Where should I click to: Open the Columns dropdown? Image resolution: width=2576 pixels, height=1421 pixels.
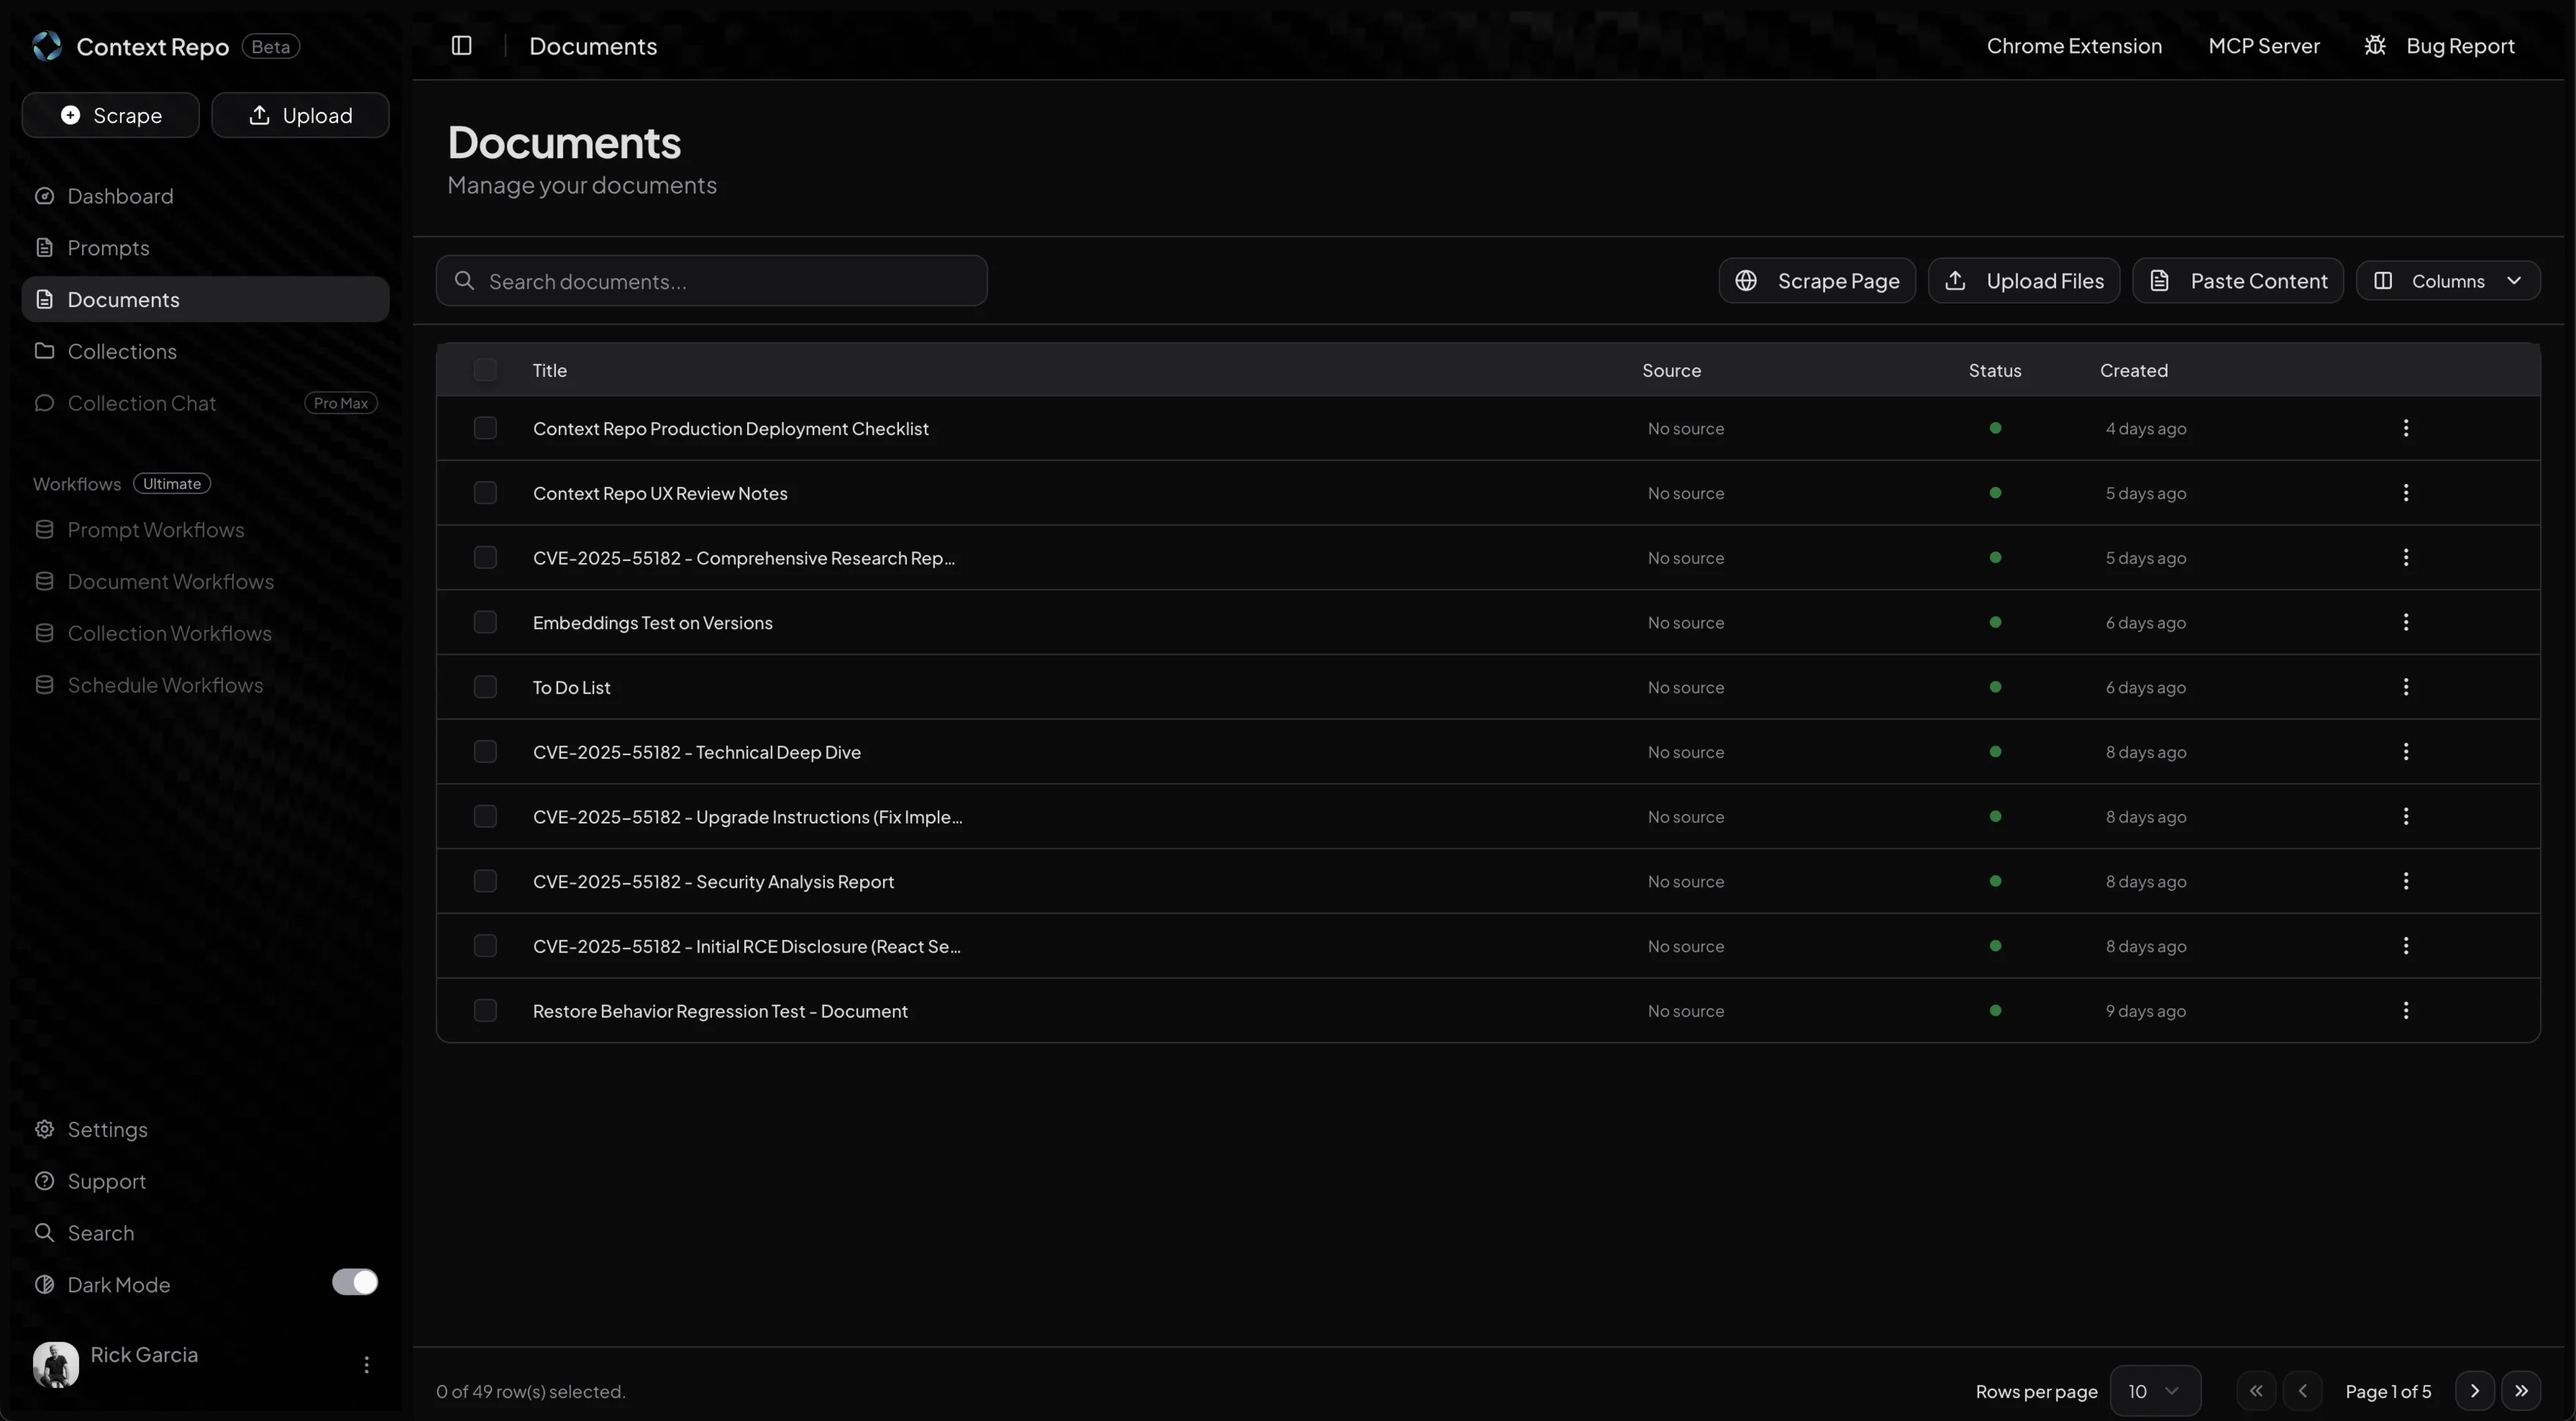point(2449,281)
